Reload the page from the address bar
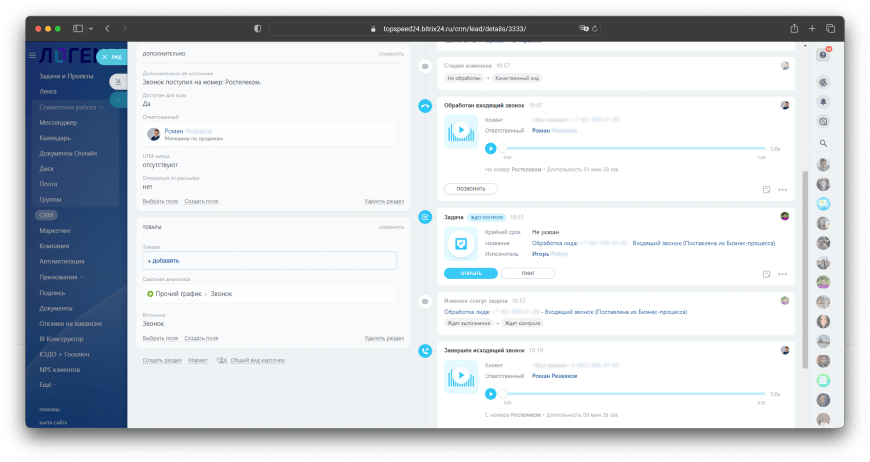870x462 pixels. 595,28
